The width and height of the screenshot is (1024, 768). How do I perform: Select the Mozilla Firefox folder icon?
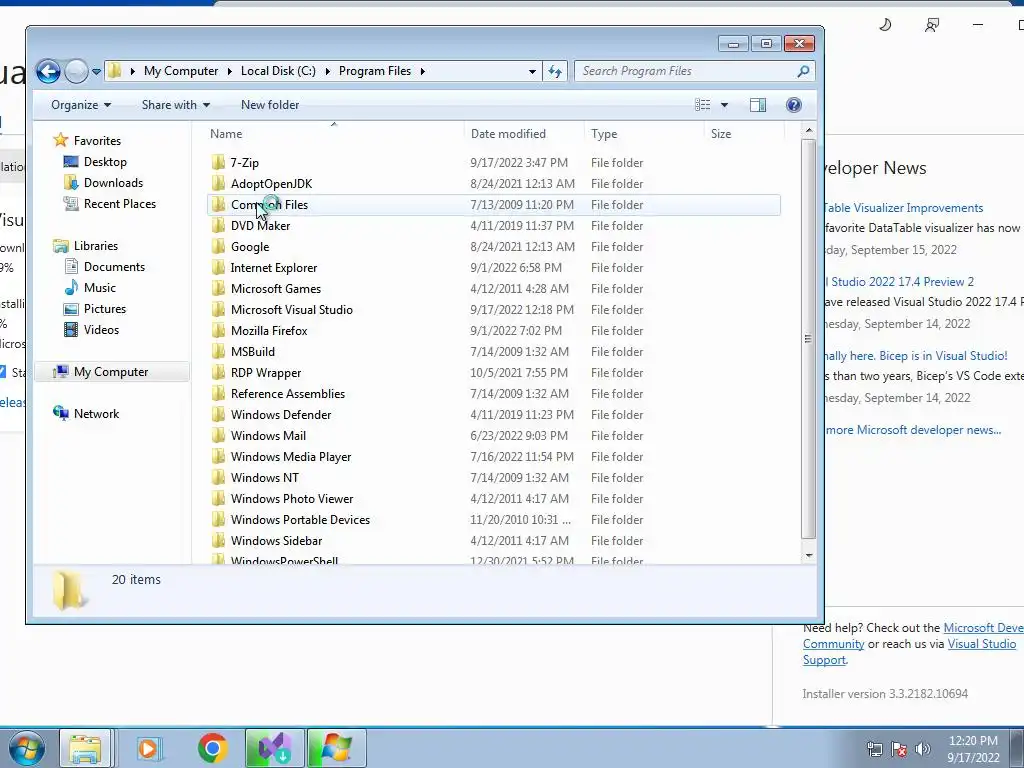tap(219, 330)
